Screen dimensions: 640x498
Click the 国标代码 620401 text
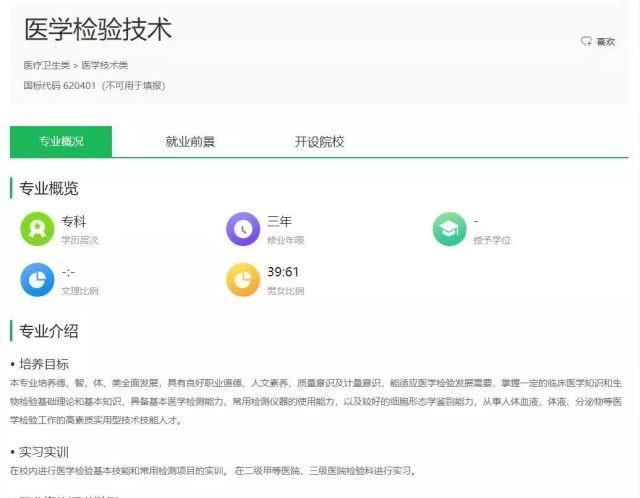pos(60,85)
